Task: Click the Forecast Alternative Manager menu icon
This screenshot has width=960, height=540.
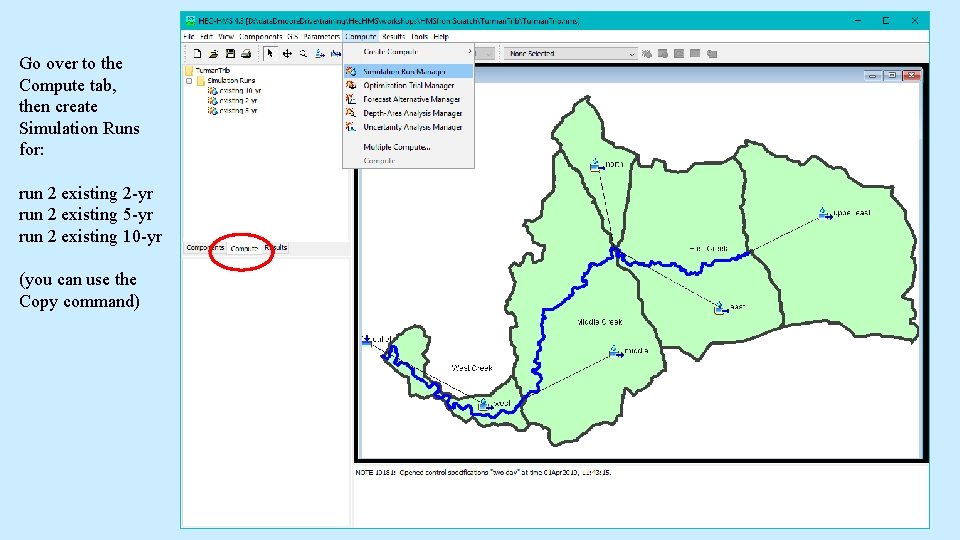Action: (351, 99)
